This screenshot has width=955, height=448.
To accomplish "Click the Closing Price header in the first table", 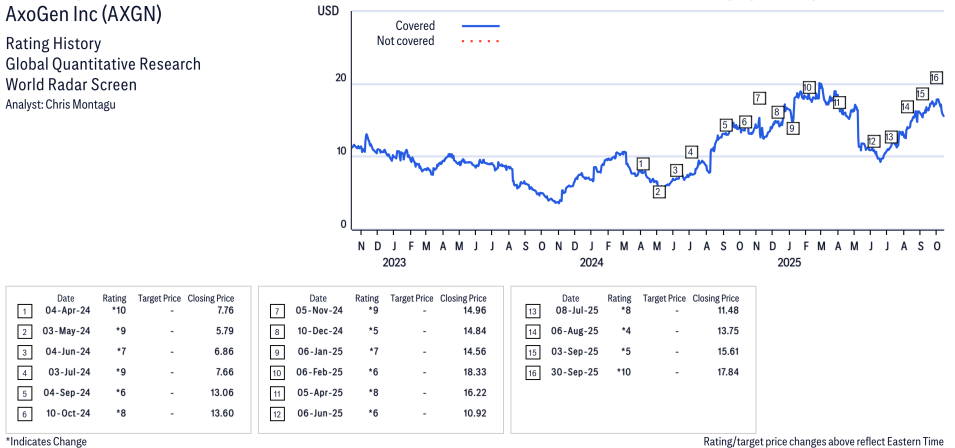I will point(210,298).
